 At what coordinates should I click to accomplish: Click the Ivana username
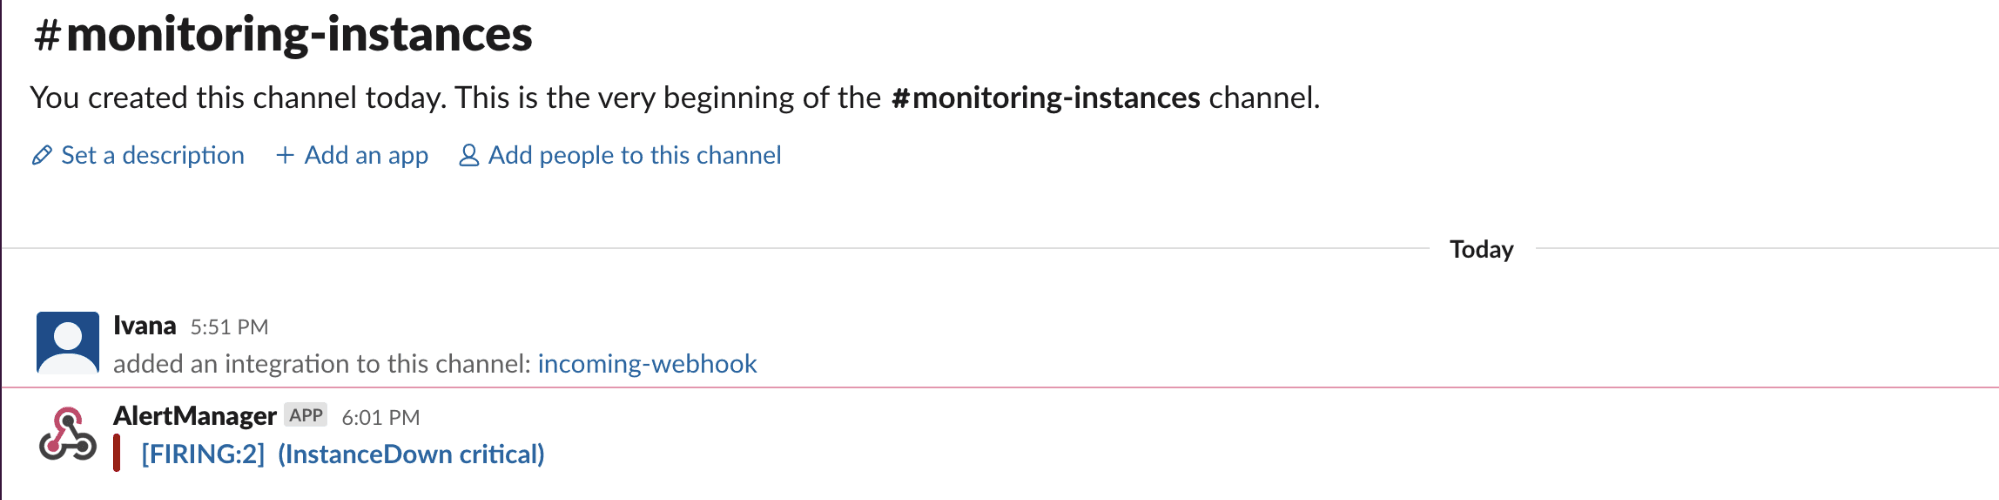point(144,326)
